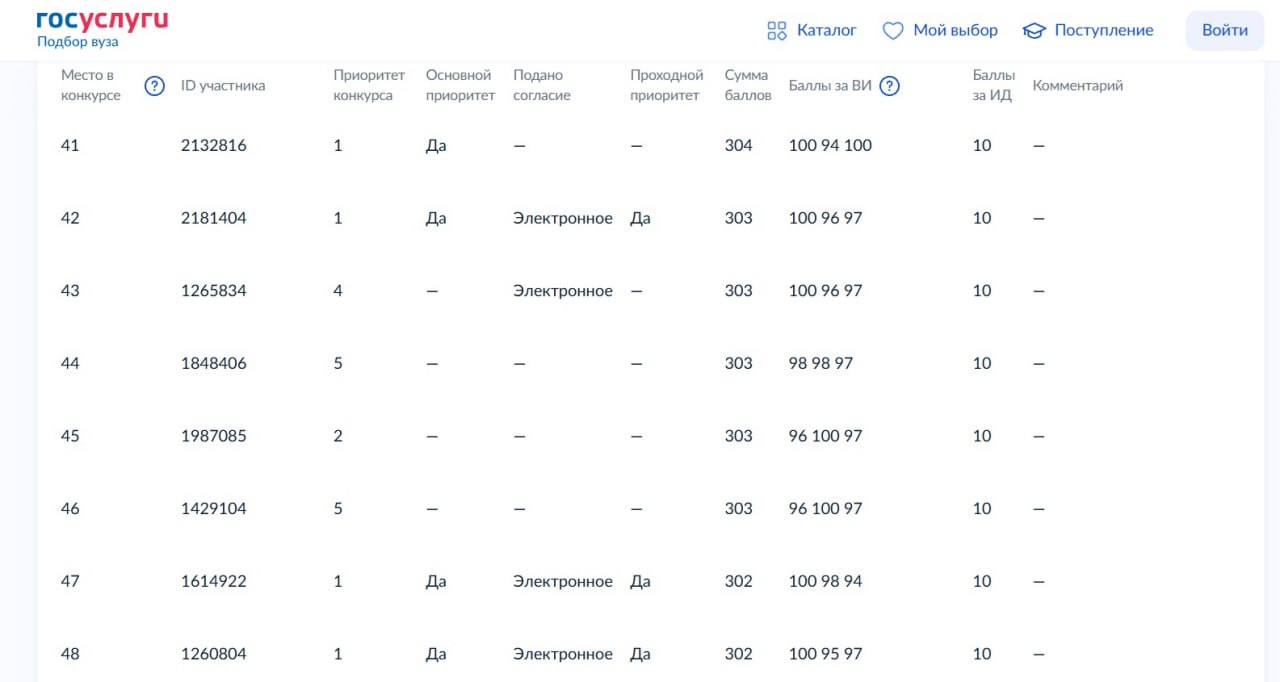Click the Сумма баллов column header
The height and width of the screenshot is (682, 1280).
[x=748, y=86]
